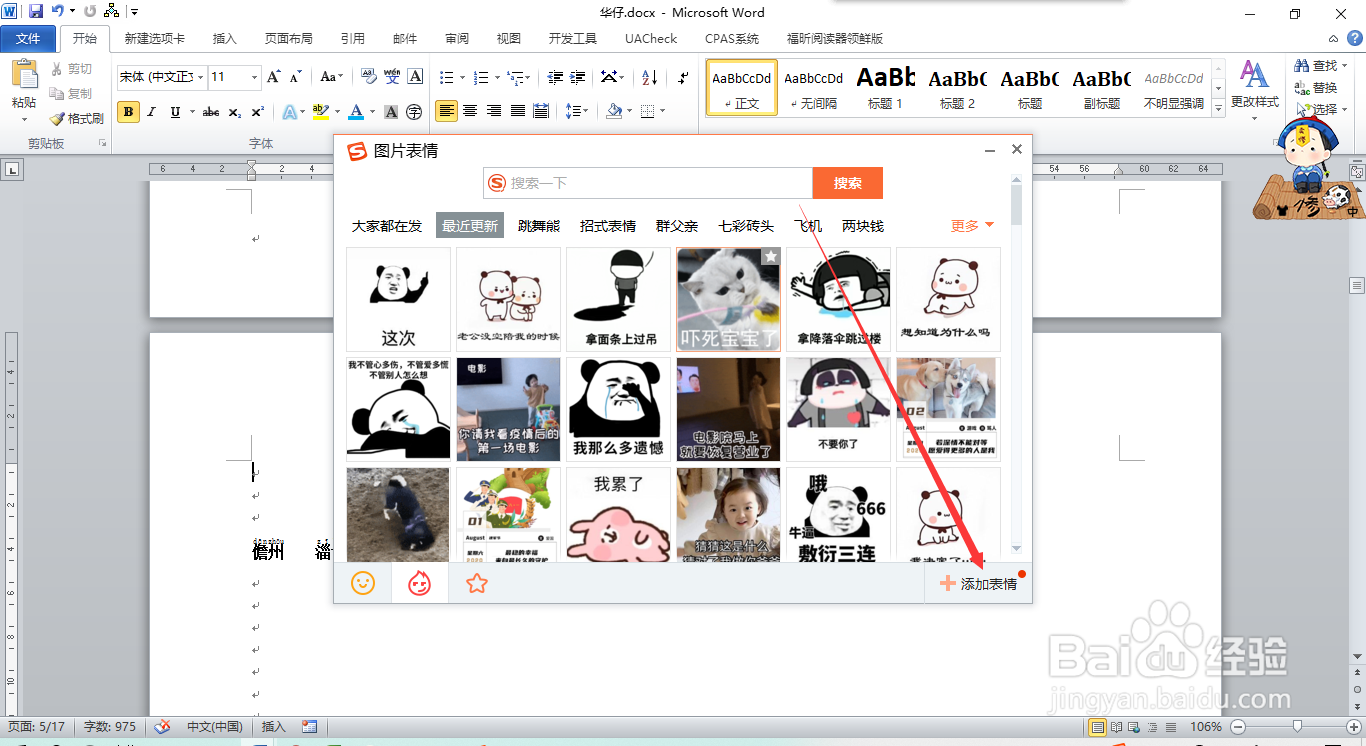Toggle Underline formatting

[x=175, y=112]
